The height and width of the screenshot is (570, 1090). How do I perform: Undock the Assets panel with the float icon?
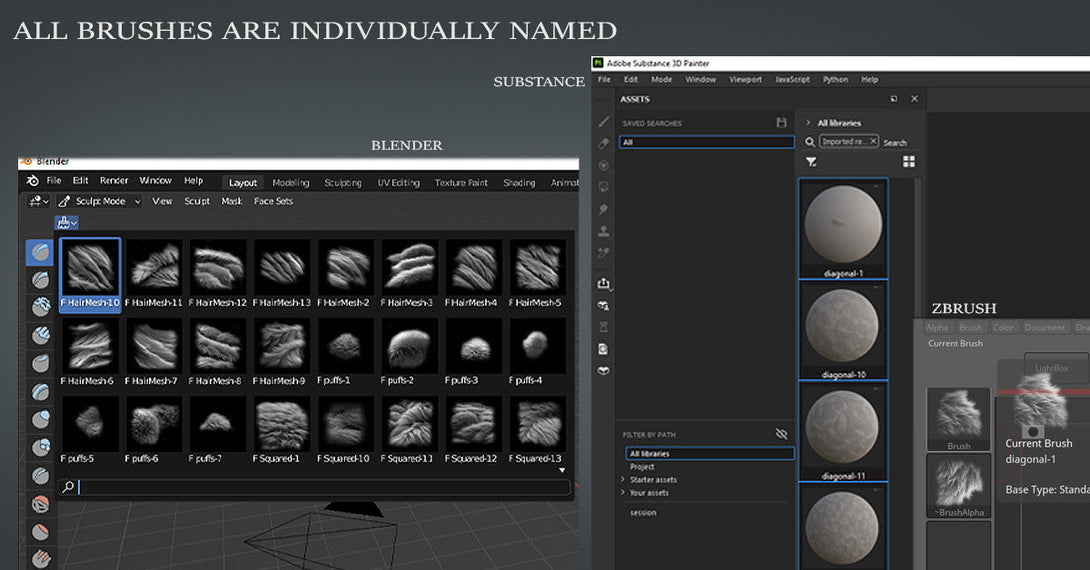pyautogui.click(x=893, y=99)
